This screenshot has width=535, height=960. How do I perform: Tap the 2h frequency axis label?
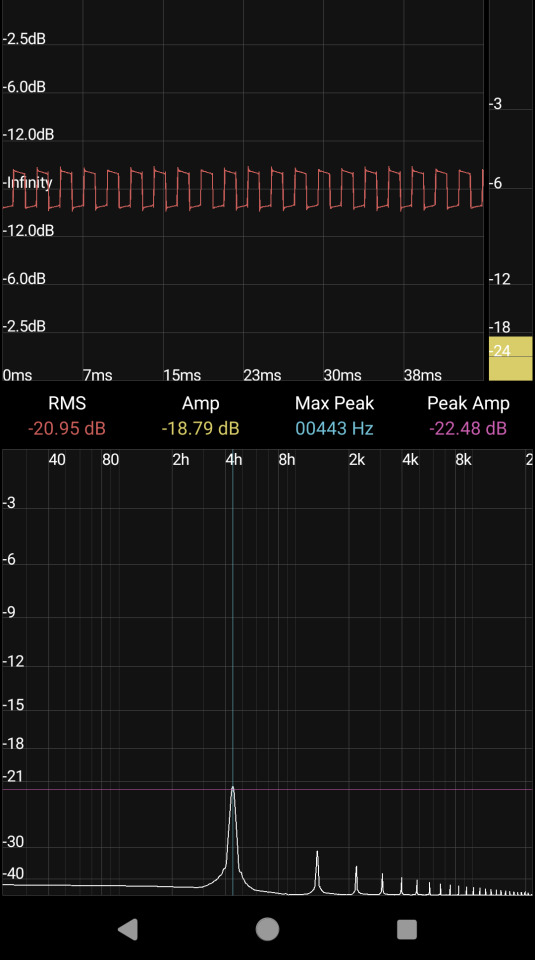click(x=181, y=459)
